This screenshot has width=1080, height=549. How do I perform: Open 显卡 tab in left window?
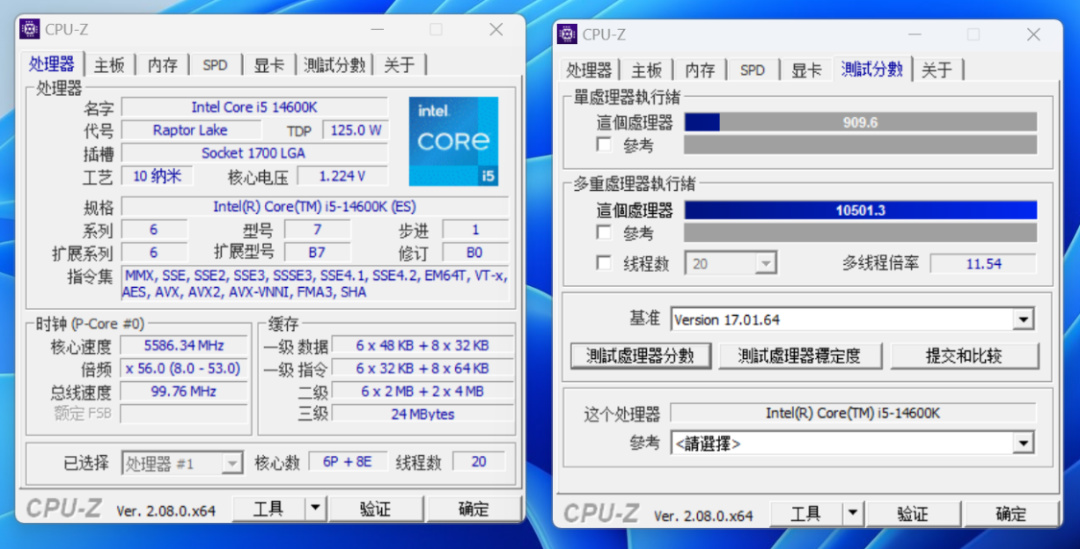[x=269, y=65]
